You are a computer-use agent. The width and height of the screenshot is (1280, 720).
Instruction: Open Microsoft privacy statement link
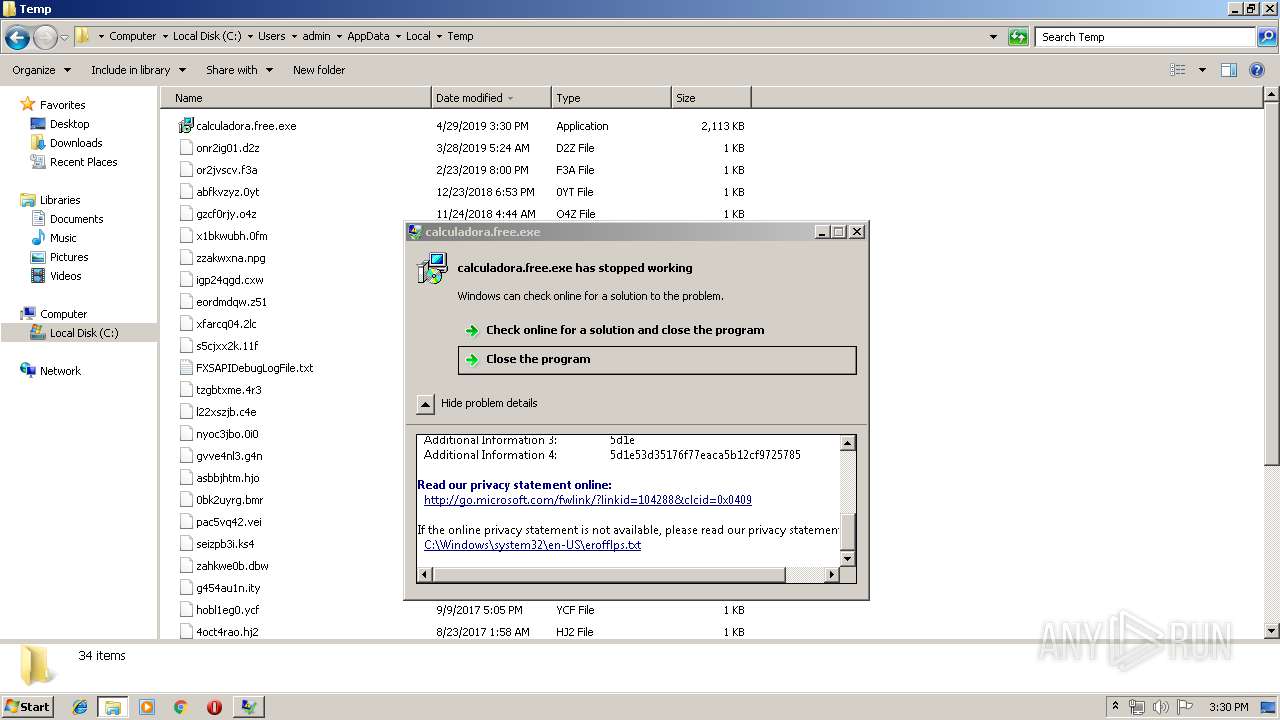coord(587,500)
